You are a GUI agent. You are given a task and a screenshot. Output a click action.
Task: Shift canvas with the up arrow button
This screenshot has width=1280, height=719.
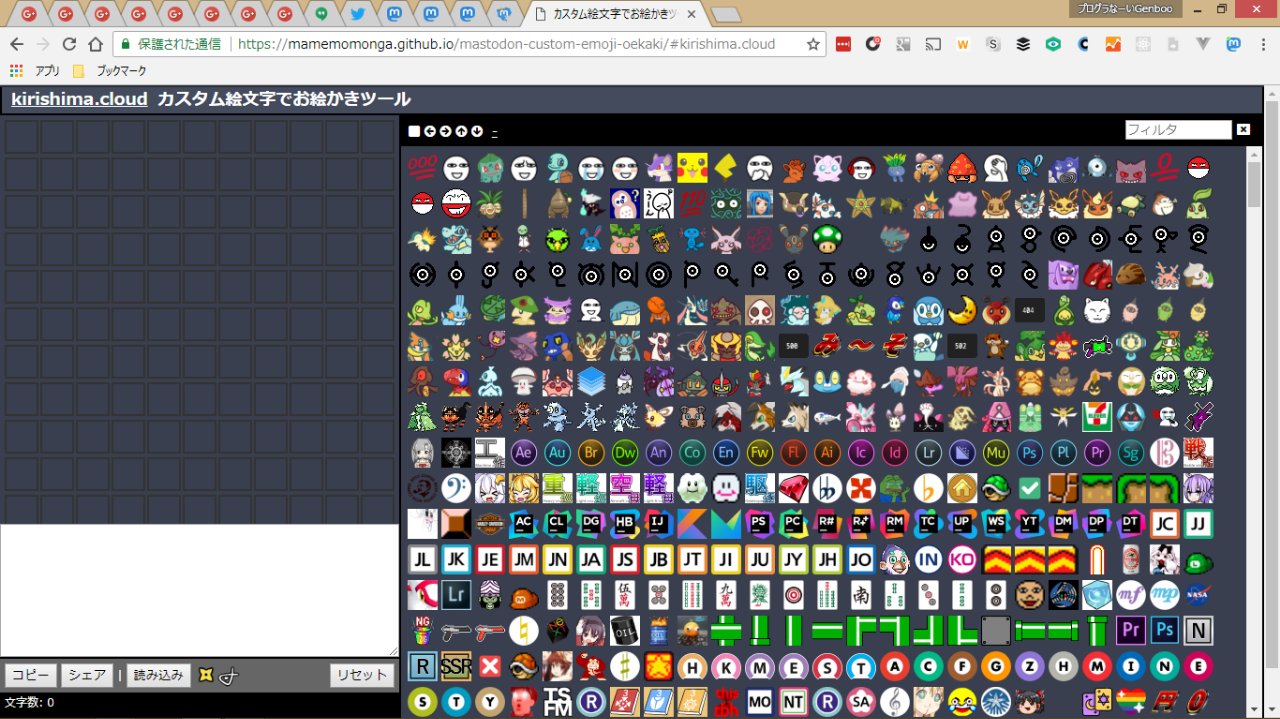tap(462, 131)
